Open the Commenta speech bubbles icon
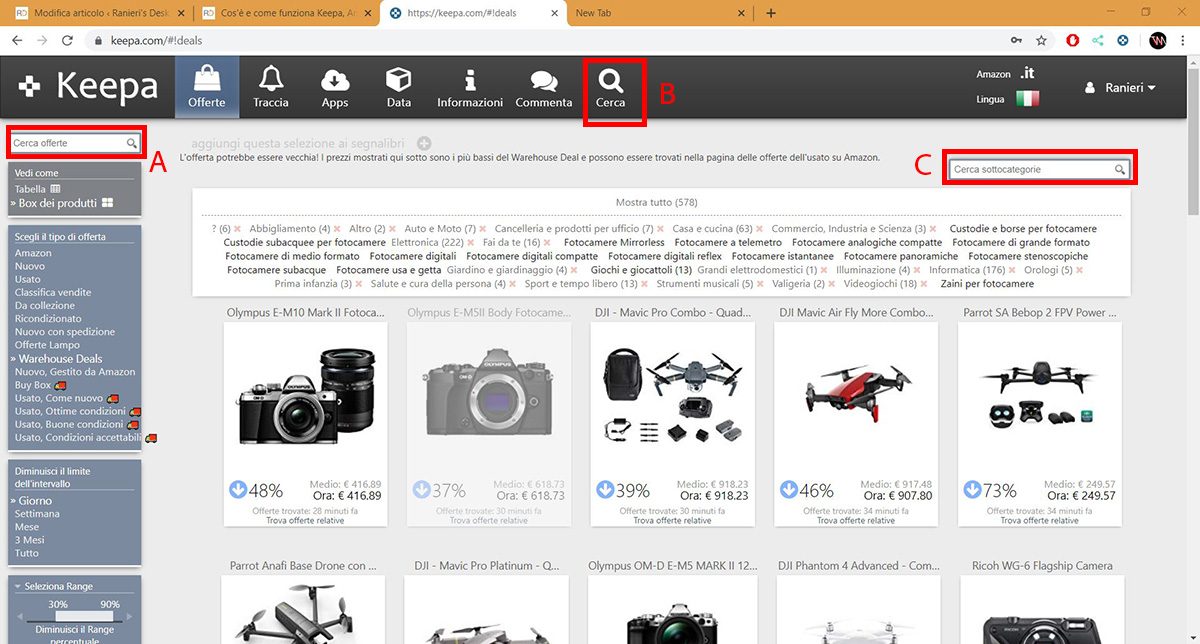The height and width of the screenshot is (644, 1200). coord(544,80)
